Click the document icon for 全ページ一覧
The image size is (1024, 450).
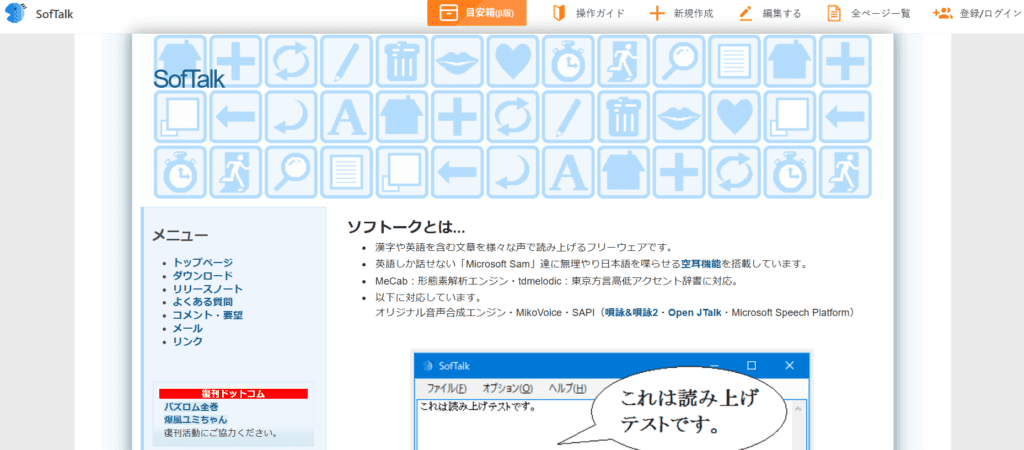833,13
